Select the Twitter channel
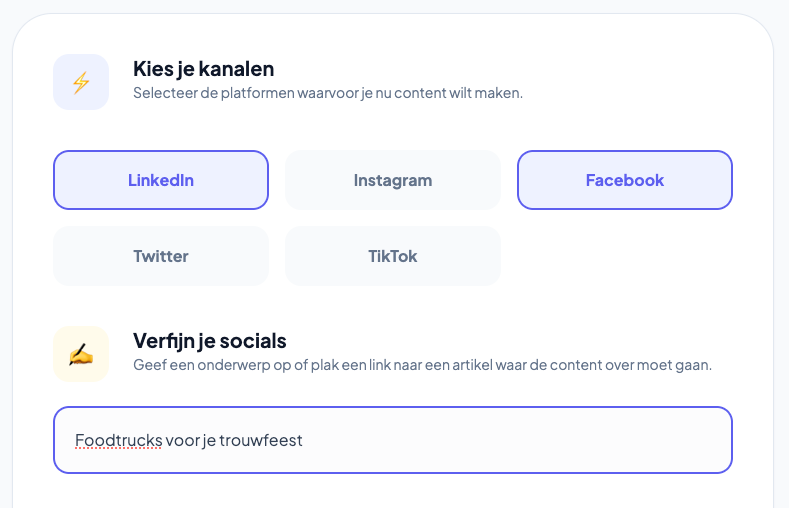The image size is (789, 508). tap(161, 256)
